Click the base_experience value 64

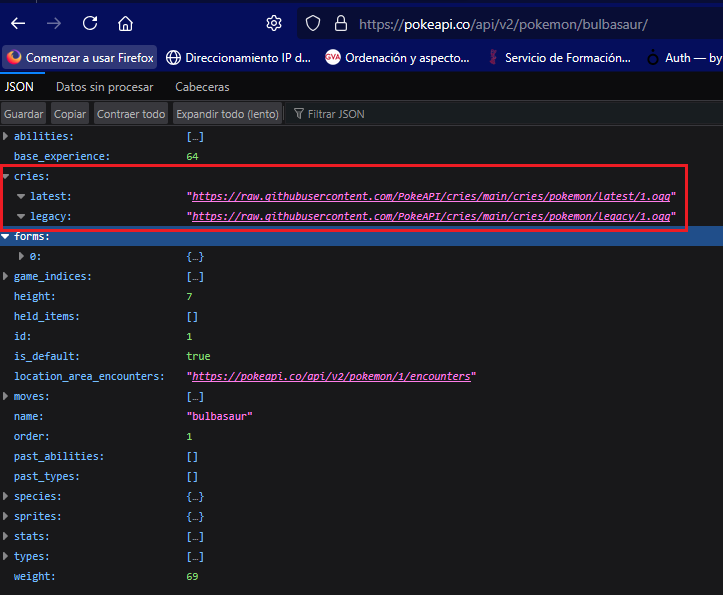(x=192, y=156)
